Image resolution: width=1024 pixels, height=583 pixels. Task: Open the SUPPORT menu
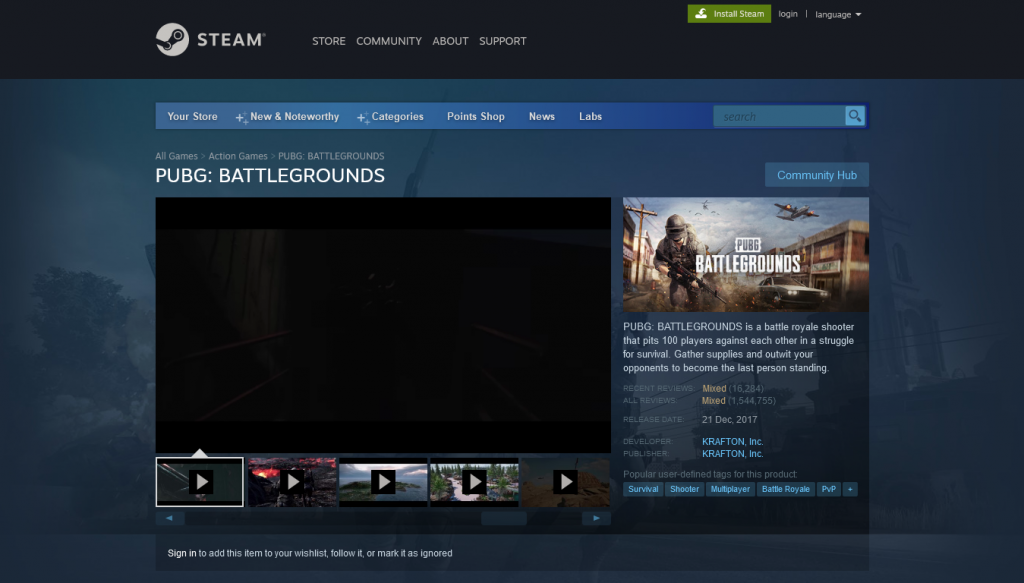(502, 41)
